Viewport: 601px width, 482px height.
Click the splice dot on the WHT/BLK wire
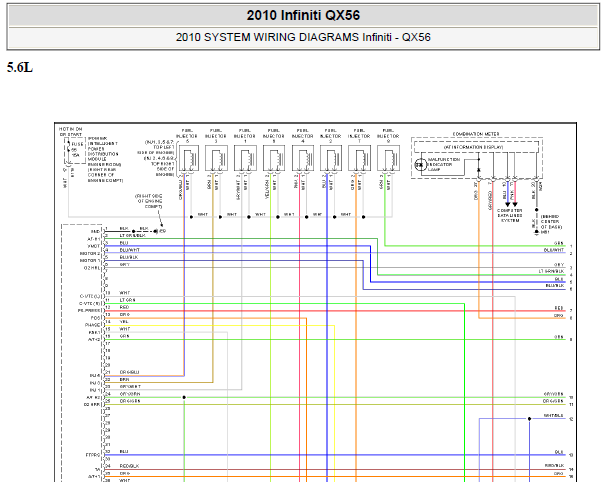(x=529, y=419)
